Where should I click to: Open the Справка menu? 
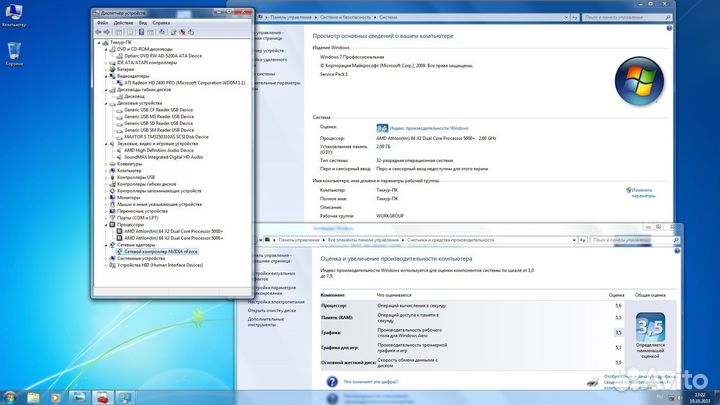161,22
